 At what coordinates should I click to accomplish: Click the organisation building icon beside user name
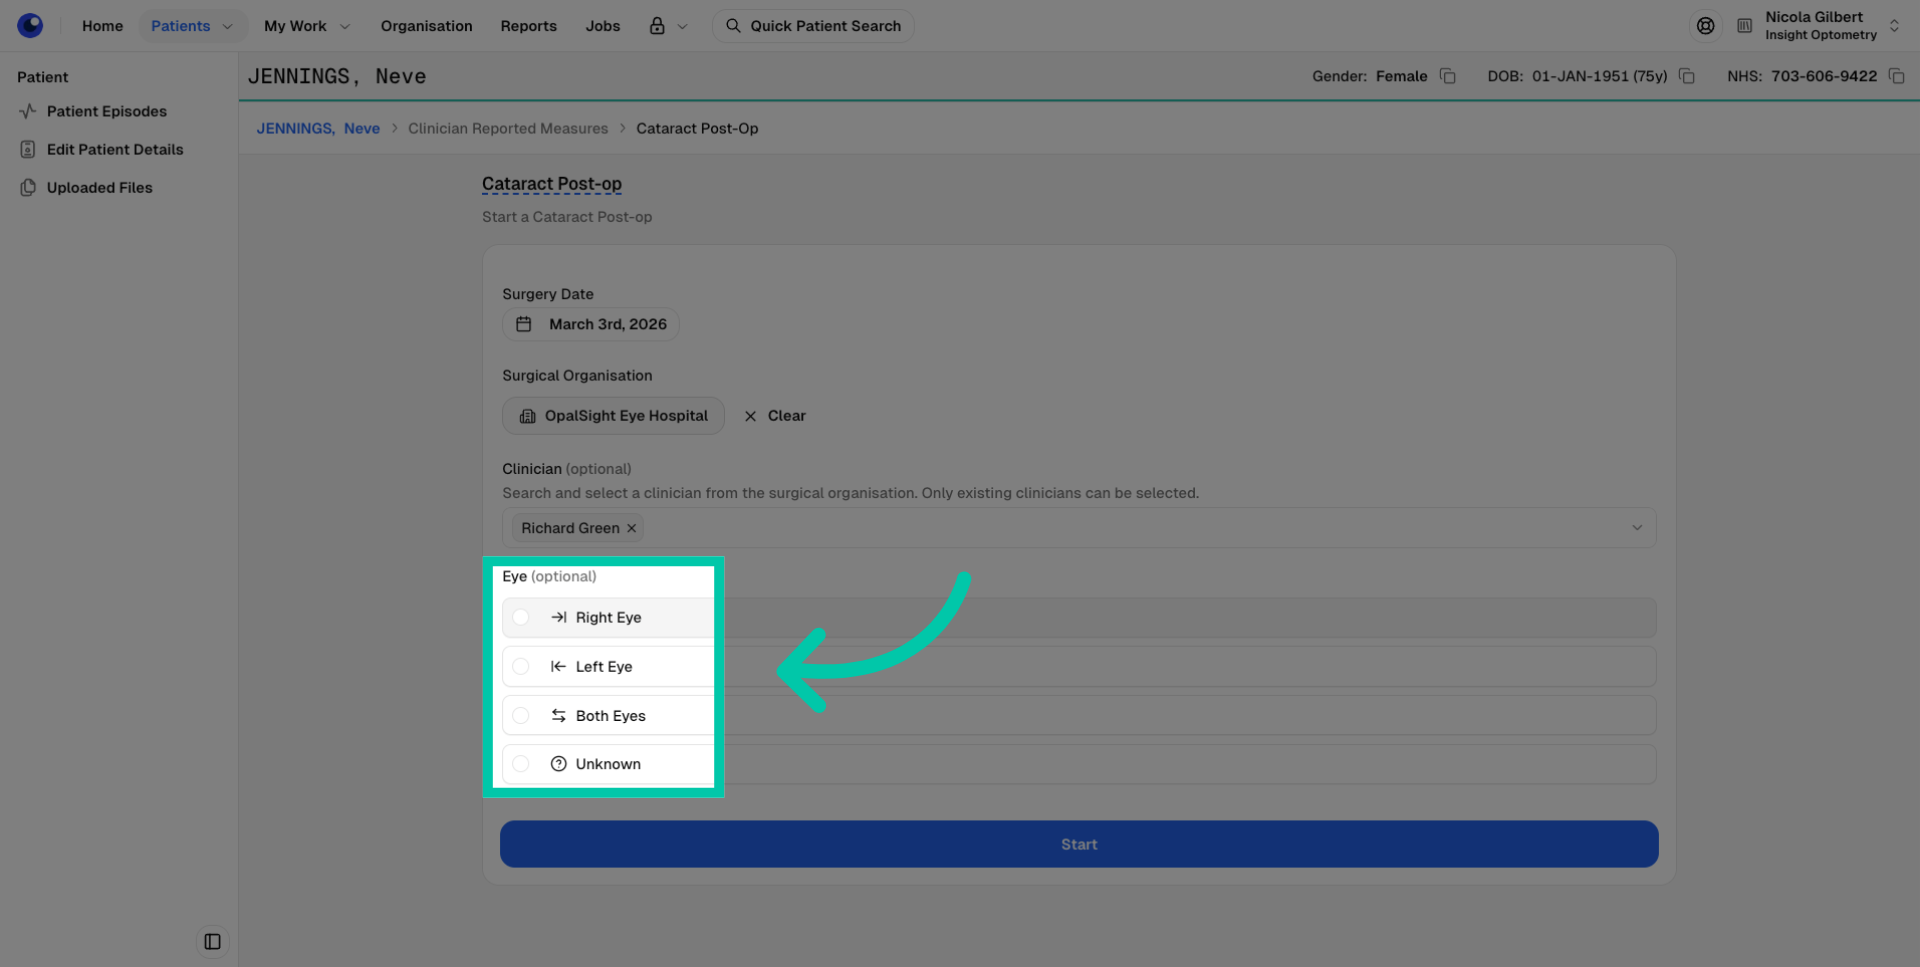point(1744,26)
